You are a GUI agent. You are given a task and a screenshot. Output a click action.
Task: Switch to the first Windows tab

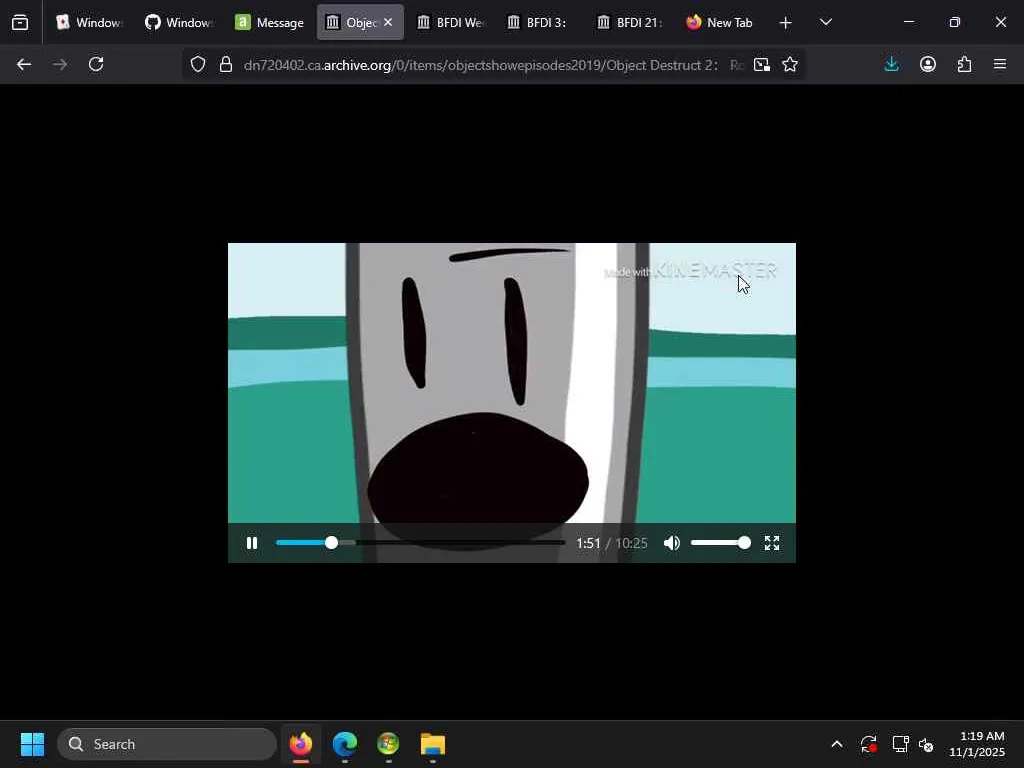click(x=89, y=22)
